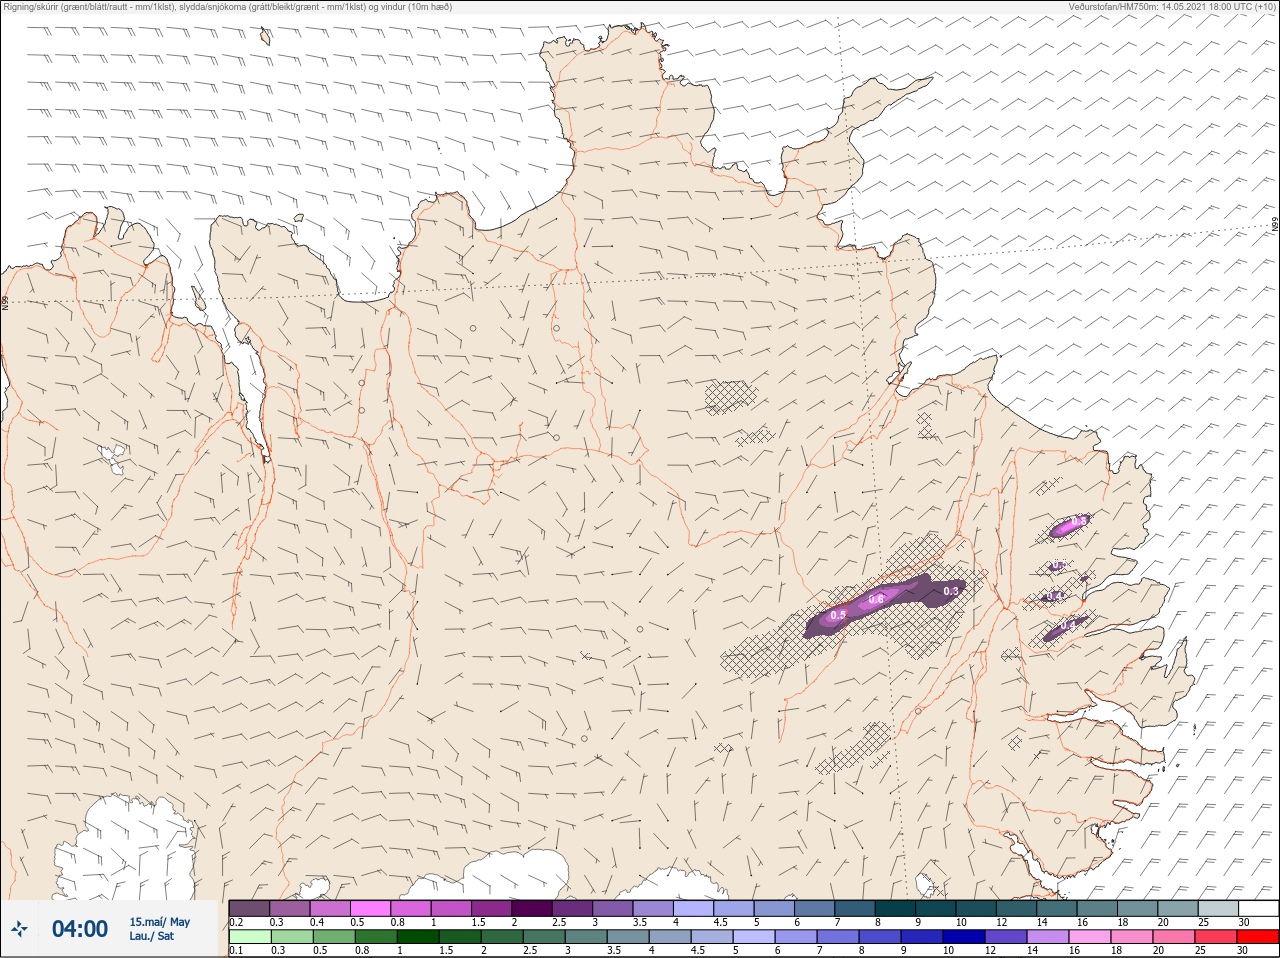
Task: Select the bright pink swatch in upper snow legend
Action: point(370,908)
